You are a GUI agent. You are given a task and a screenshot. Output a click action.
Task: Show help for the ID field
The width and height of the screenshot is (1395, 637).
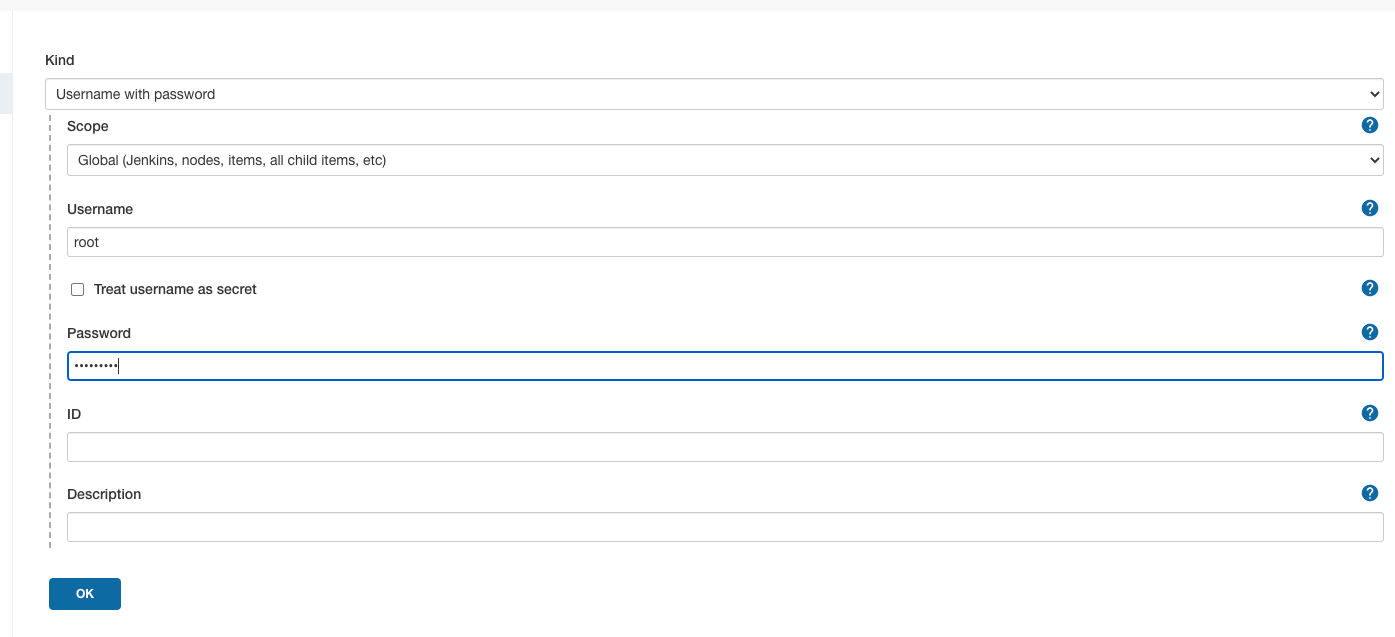pyautogui.click(x=1370, y=413)
